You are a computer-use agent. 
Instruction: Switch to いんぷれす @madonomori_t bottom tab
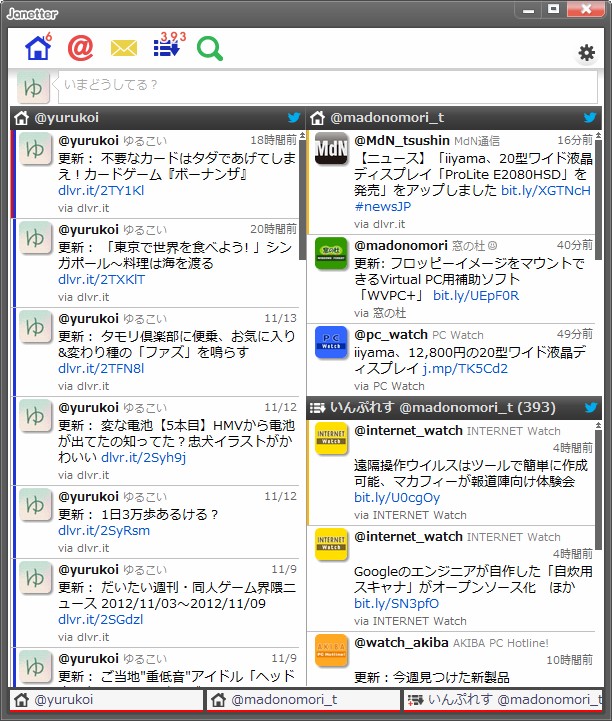503,700
